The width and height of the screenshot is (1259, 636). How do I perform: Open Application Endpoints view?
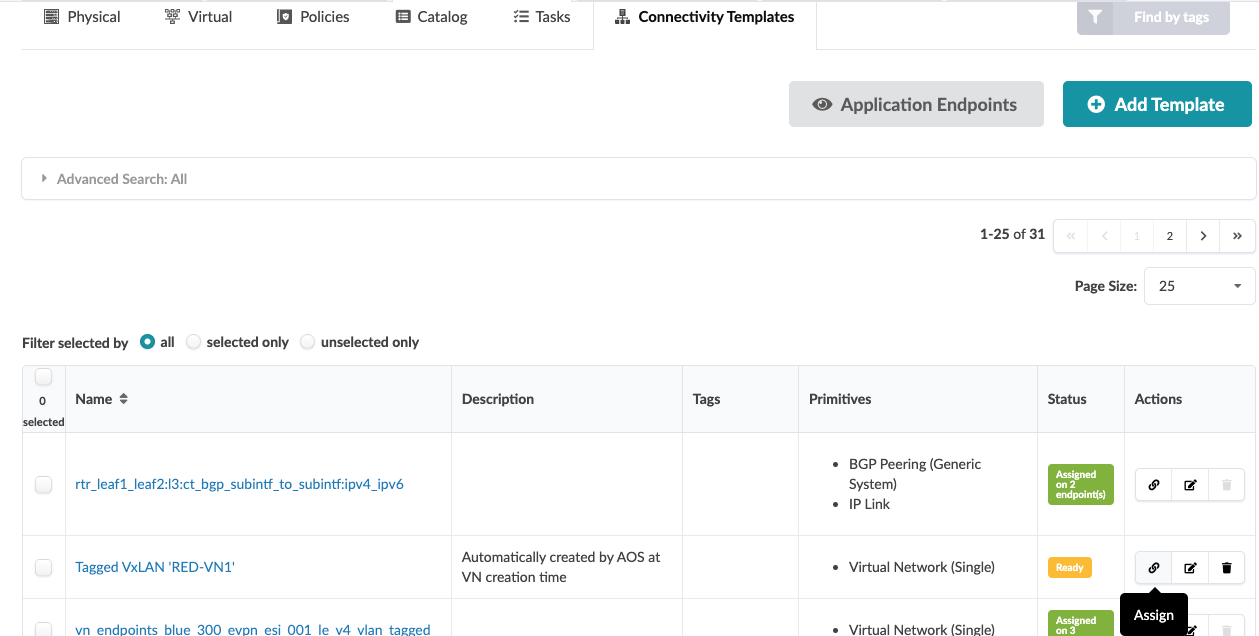915,104
